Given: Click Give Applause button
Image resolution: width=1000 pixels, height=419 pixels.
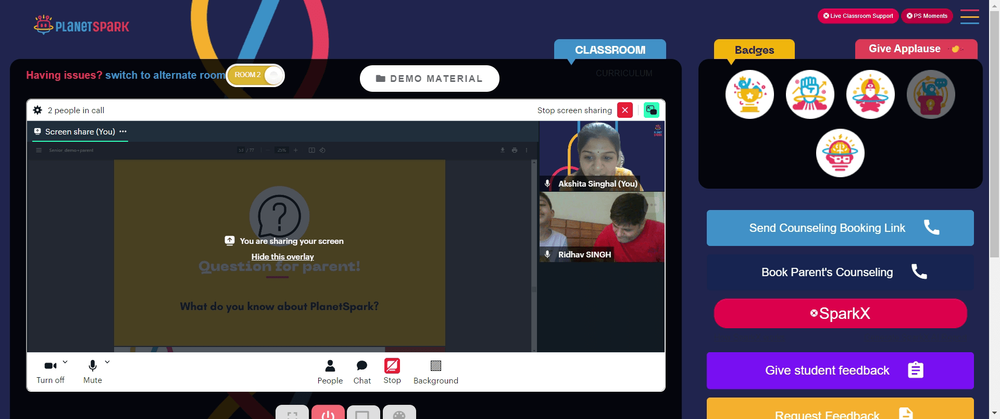Looking at the screenshot, I should (x=916, y=49).
